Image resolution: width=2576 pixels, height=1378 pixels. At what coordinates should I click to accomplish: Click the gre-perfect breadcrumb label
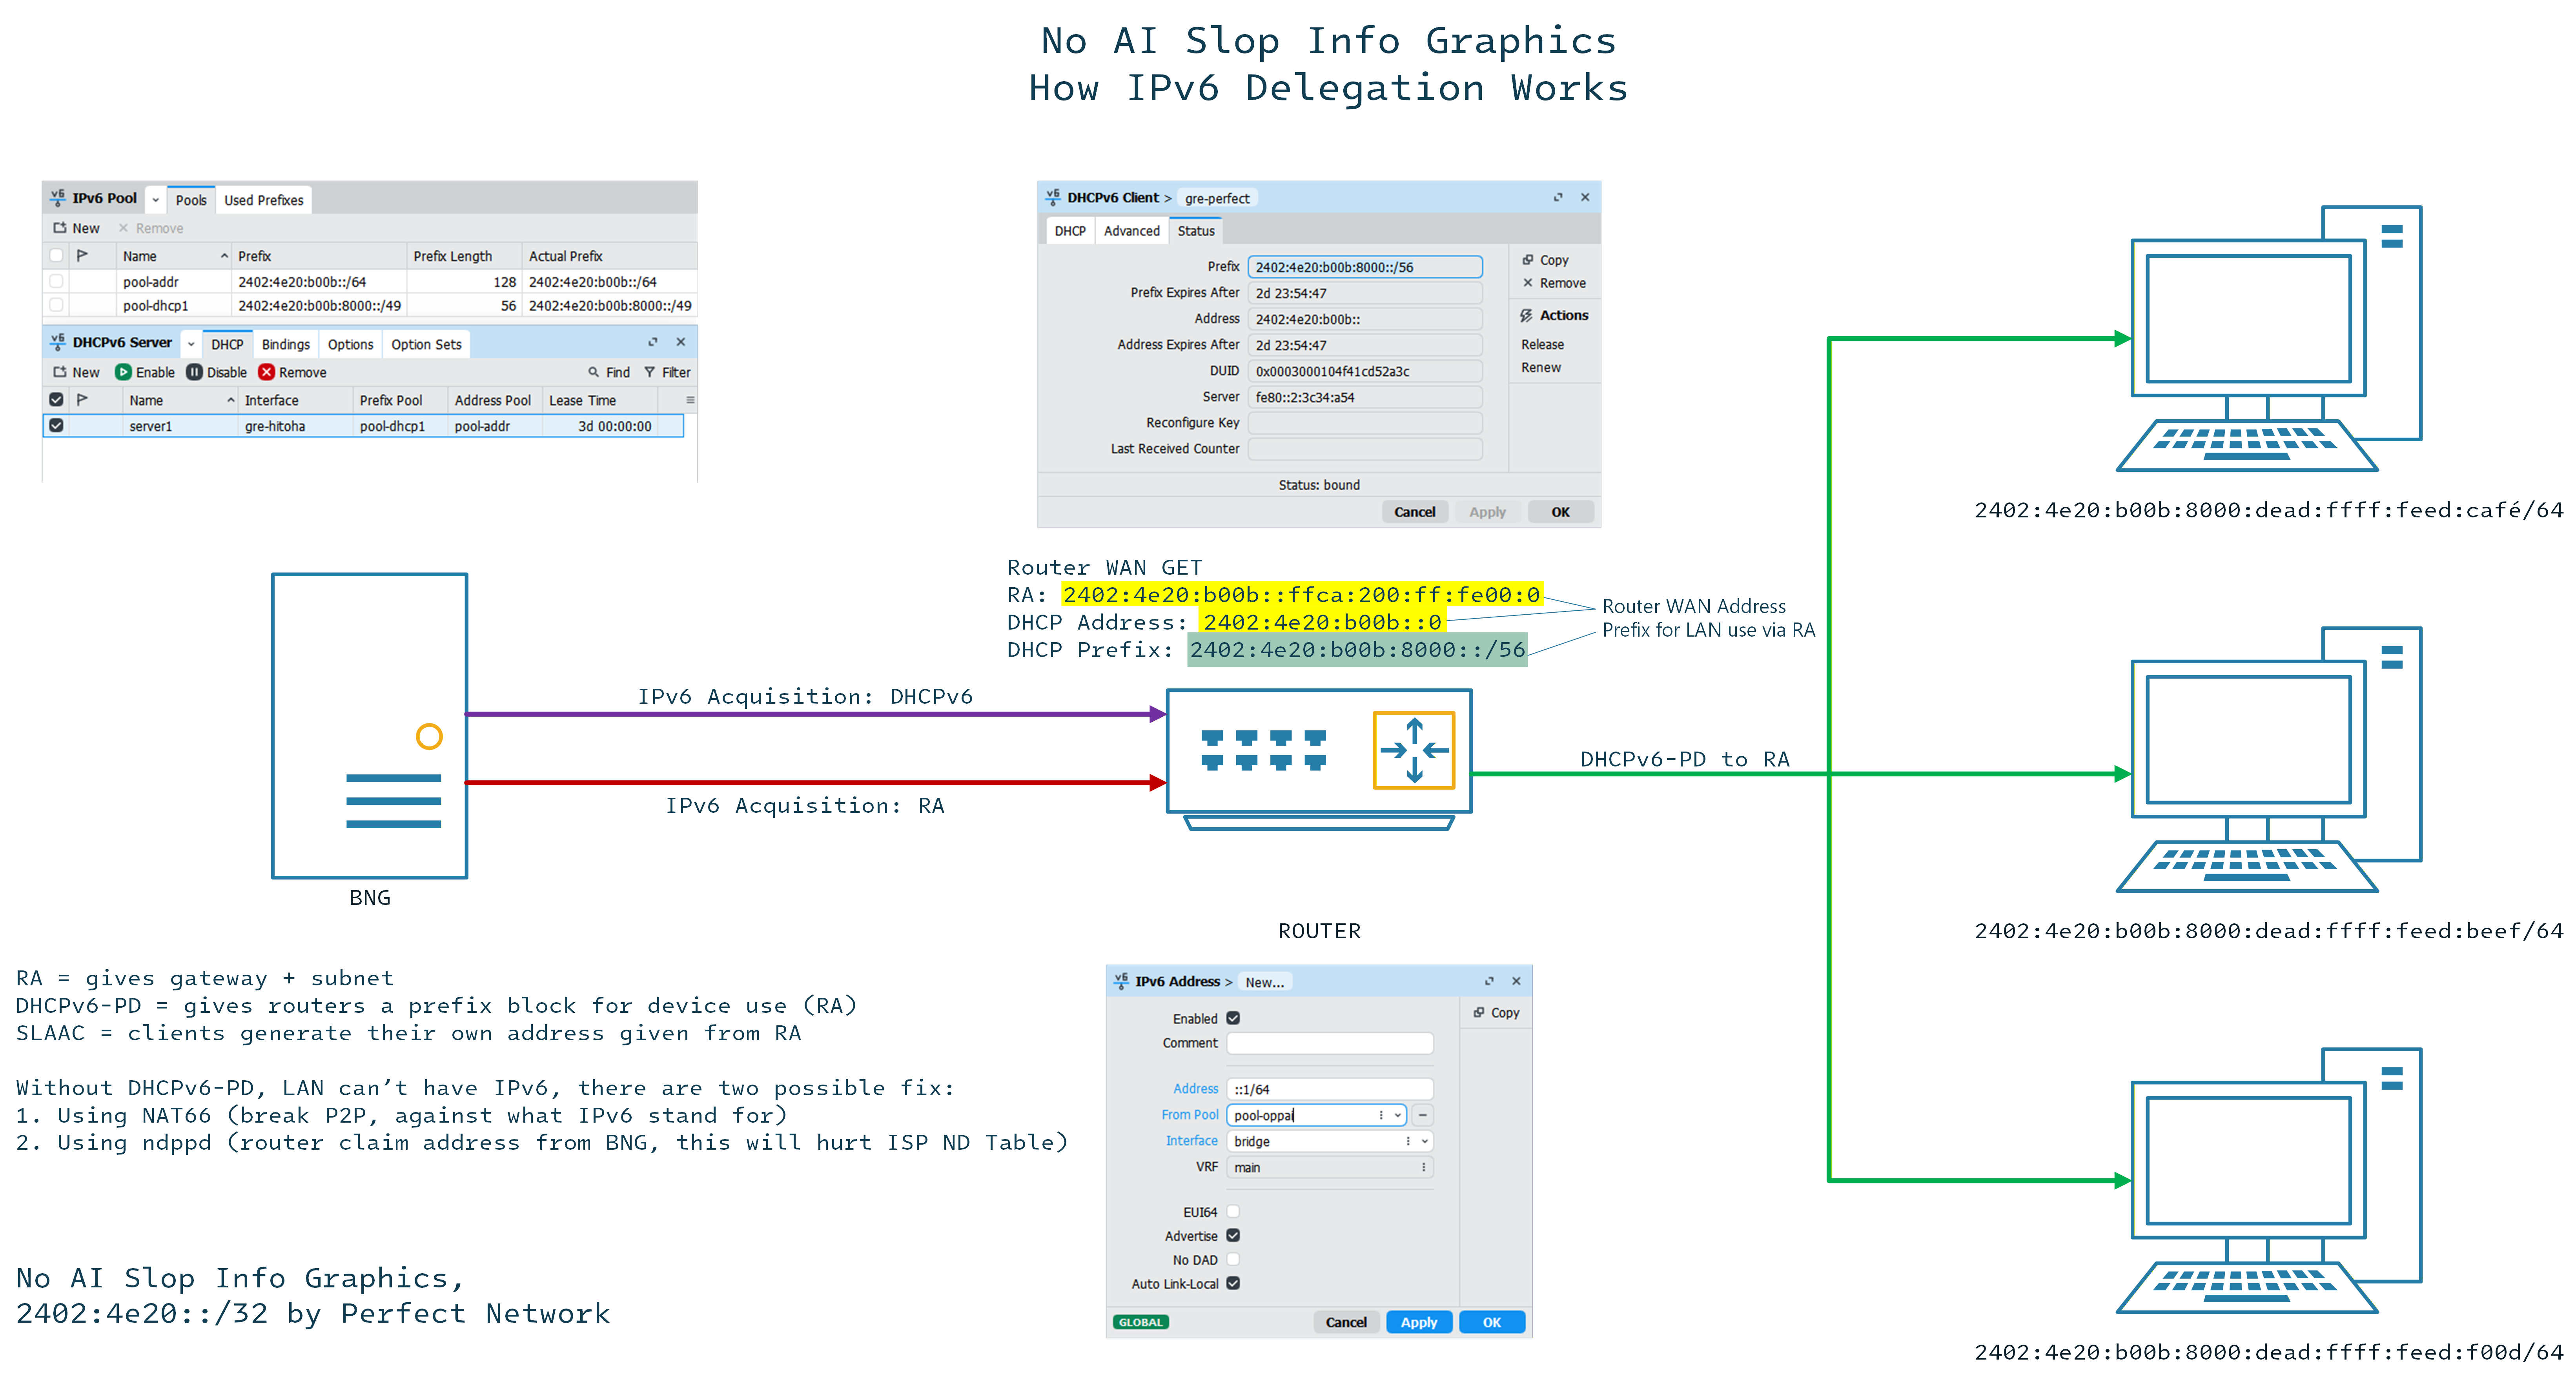point(1217,198)
